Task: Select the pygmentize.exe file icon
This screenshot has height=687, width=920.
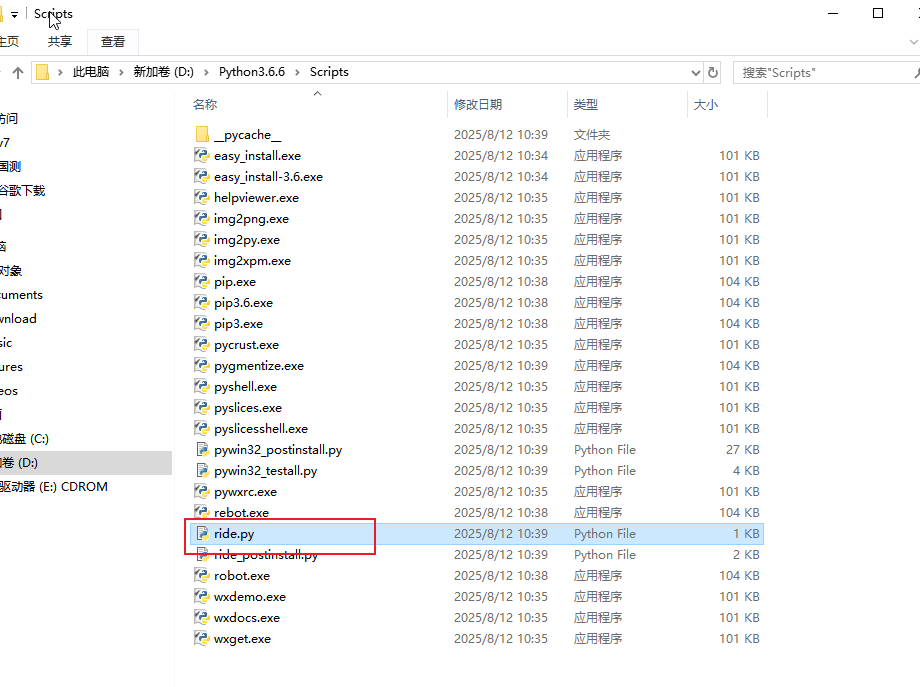Action: (202, 366)
